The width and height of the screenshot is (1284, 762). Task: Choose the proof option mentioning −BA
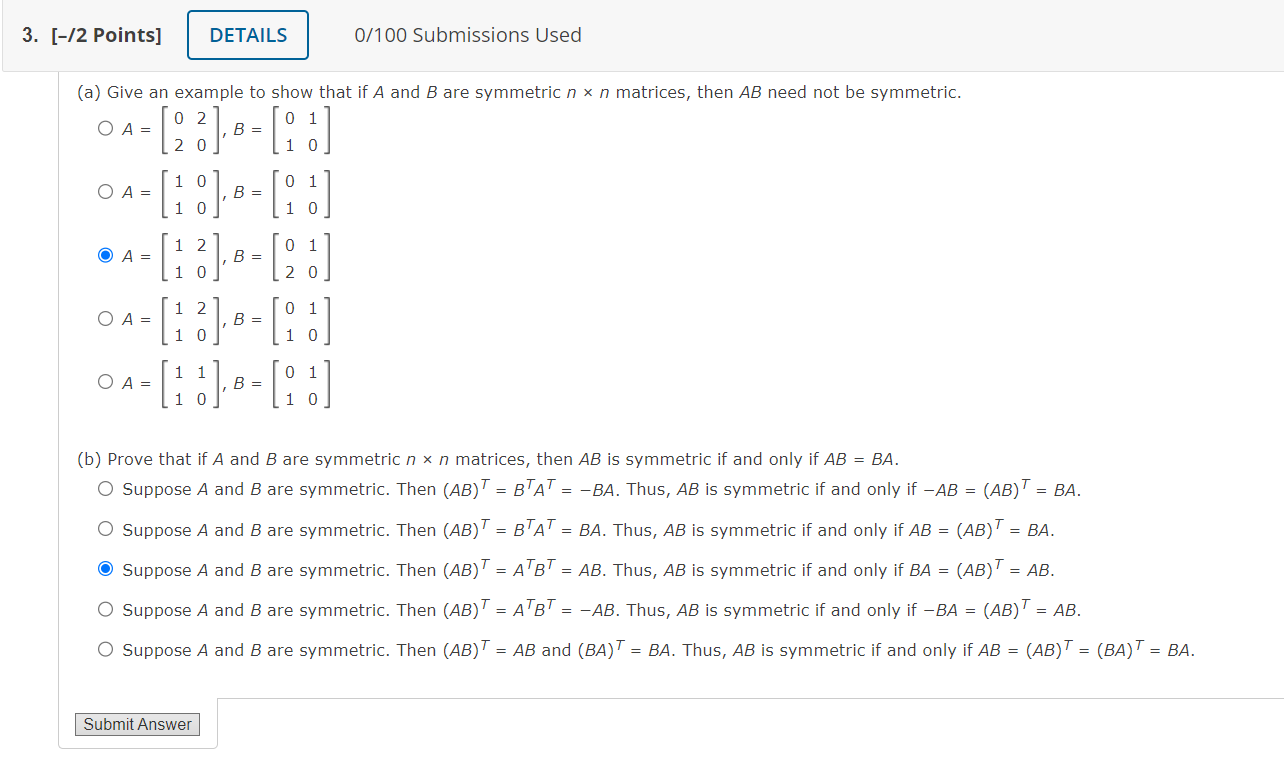tap(105, 489)
